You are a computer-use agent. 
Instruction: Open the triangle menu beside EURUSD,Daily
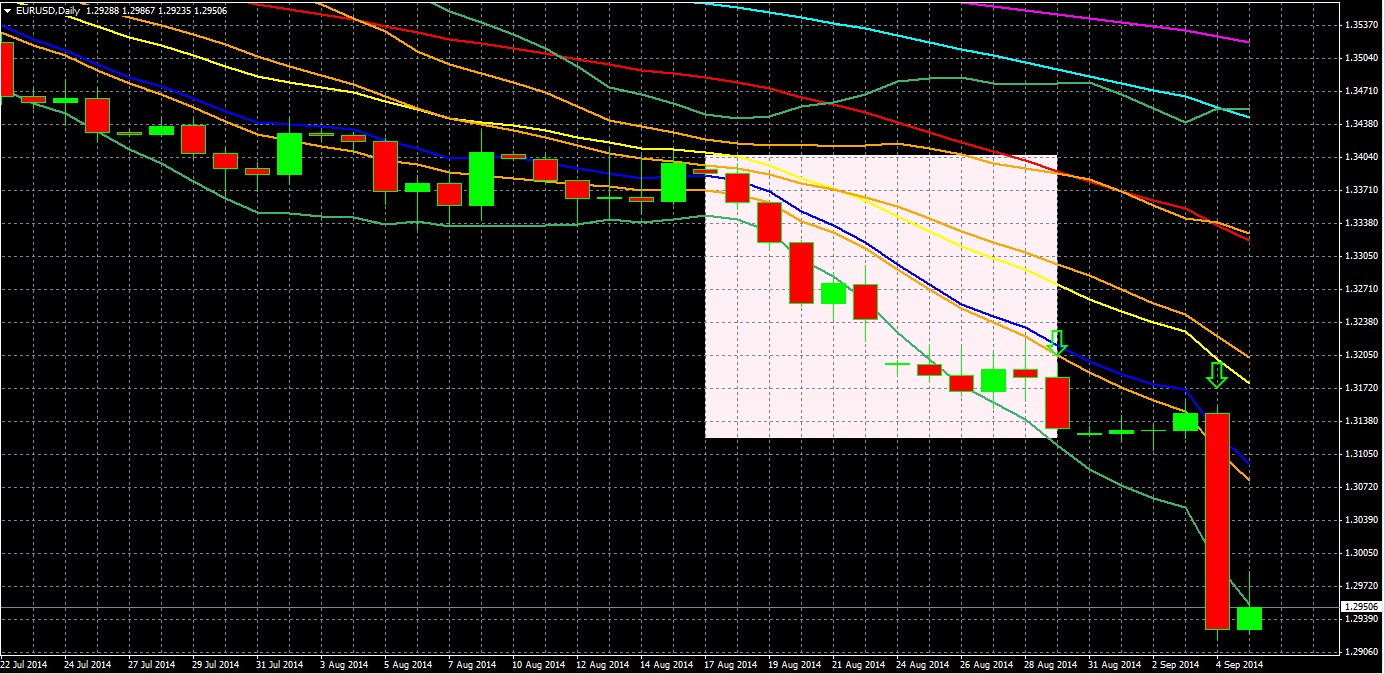8,10
